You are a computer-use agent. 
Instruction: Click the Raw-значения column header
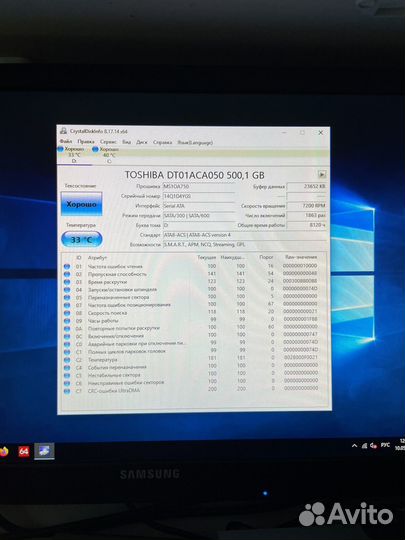click(301, 257)
